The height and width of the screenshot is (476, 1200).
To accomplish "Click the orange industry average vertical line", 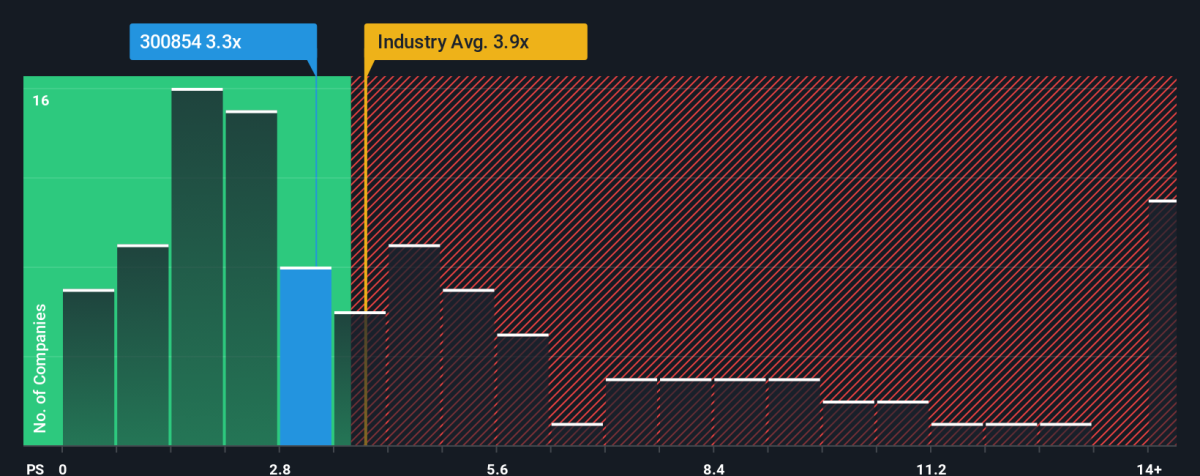I will 365,260.
